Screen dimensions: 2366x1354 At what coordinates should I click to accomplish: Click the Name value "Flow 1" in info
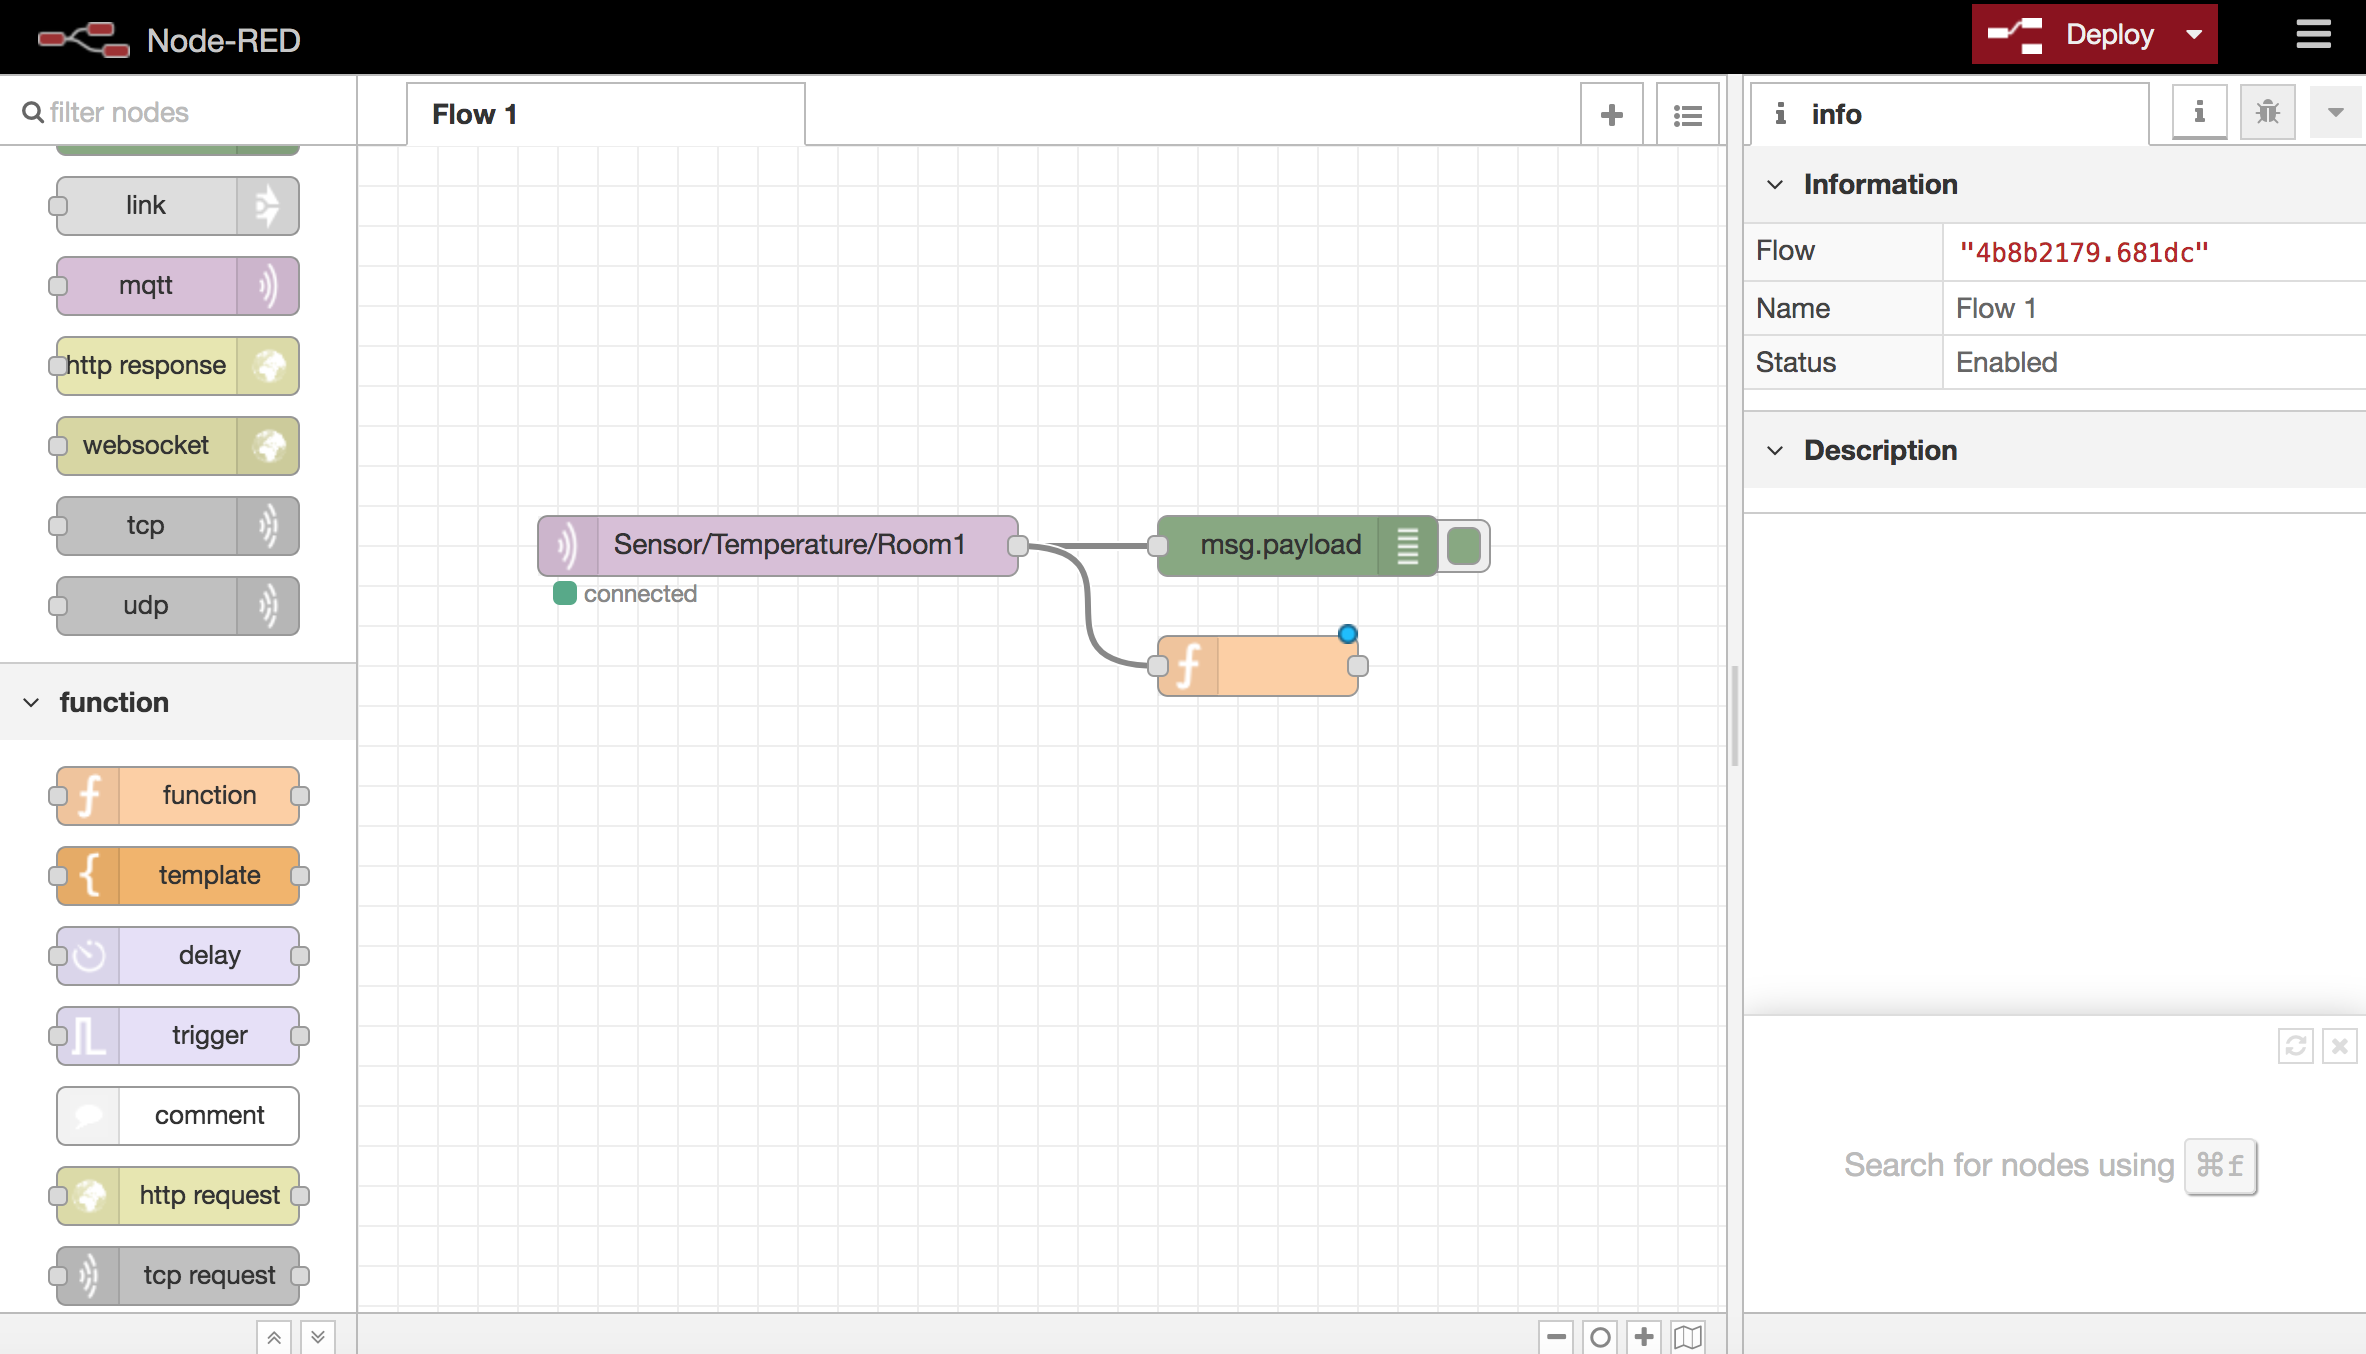click(x=1996, y=308)
